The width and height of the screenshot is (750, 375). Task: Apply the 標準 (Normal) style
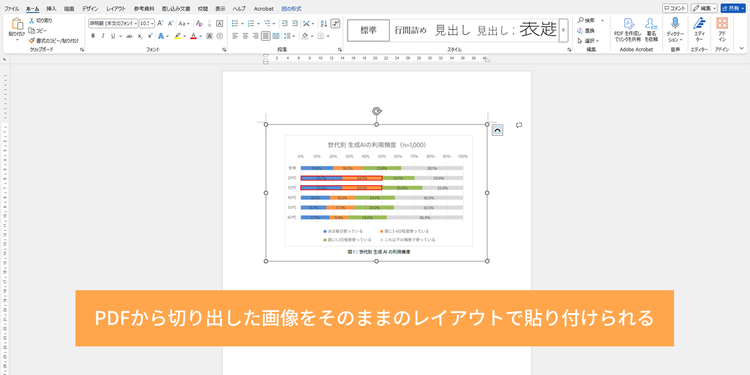point(368,30)
